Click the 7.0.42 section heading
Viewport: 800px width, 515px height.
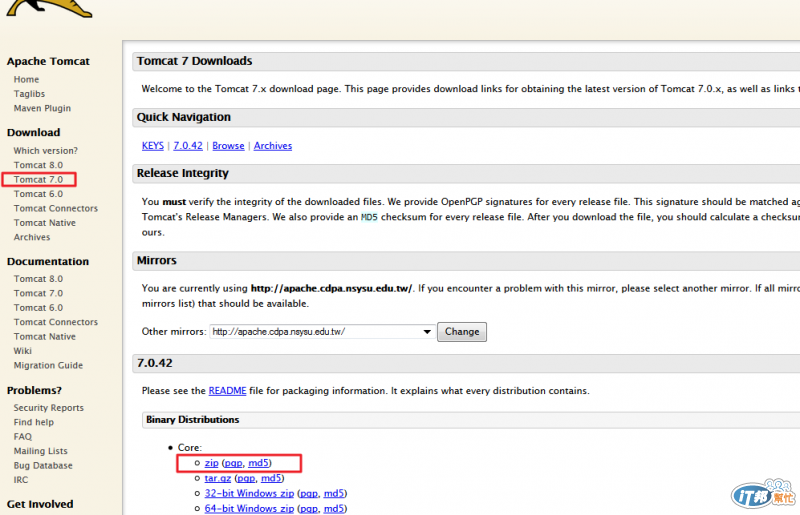155,363
